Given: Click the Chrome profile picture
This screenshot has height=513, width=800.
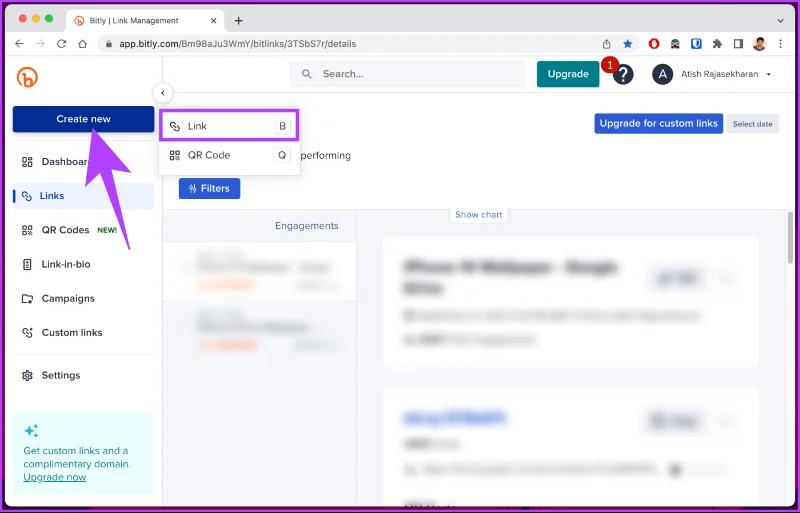Looking at the screenshot, I should pyautogui.click(x=760, y=44).
